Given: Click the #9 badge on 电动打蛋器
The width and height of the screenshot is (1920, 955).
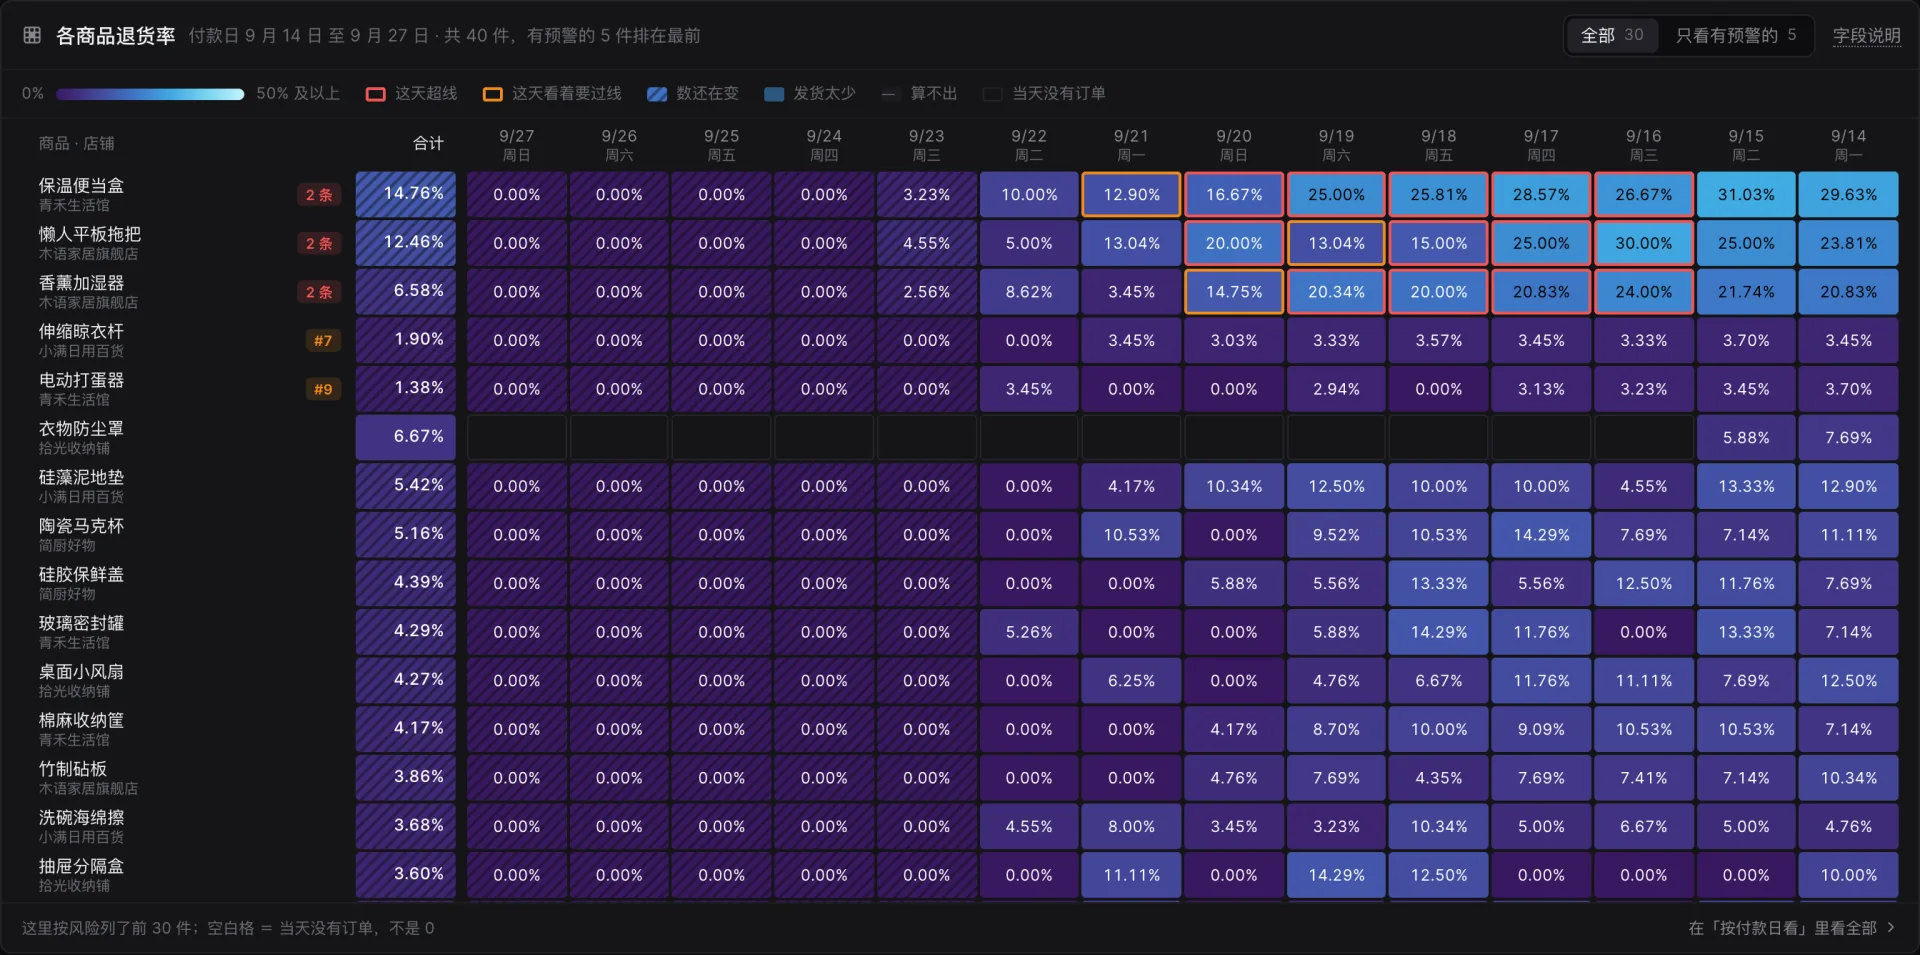Looking at the screenshot, I should (323, 389).
